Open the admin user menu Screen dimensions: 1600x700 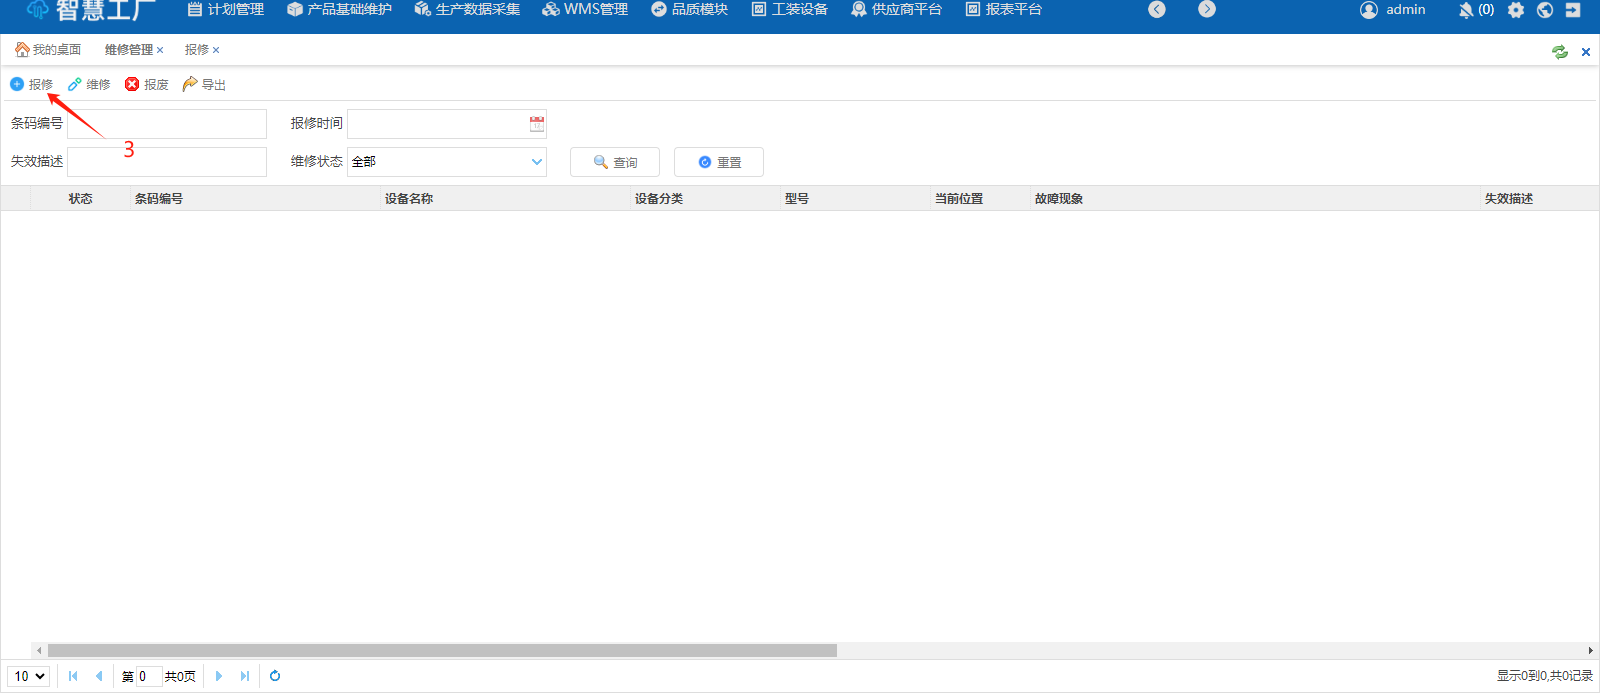tap(1393, 10)
